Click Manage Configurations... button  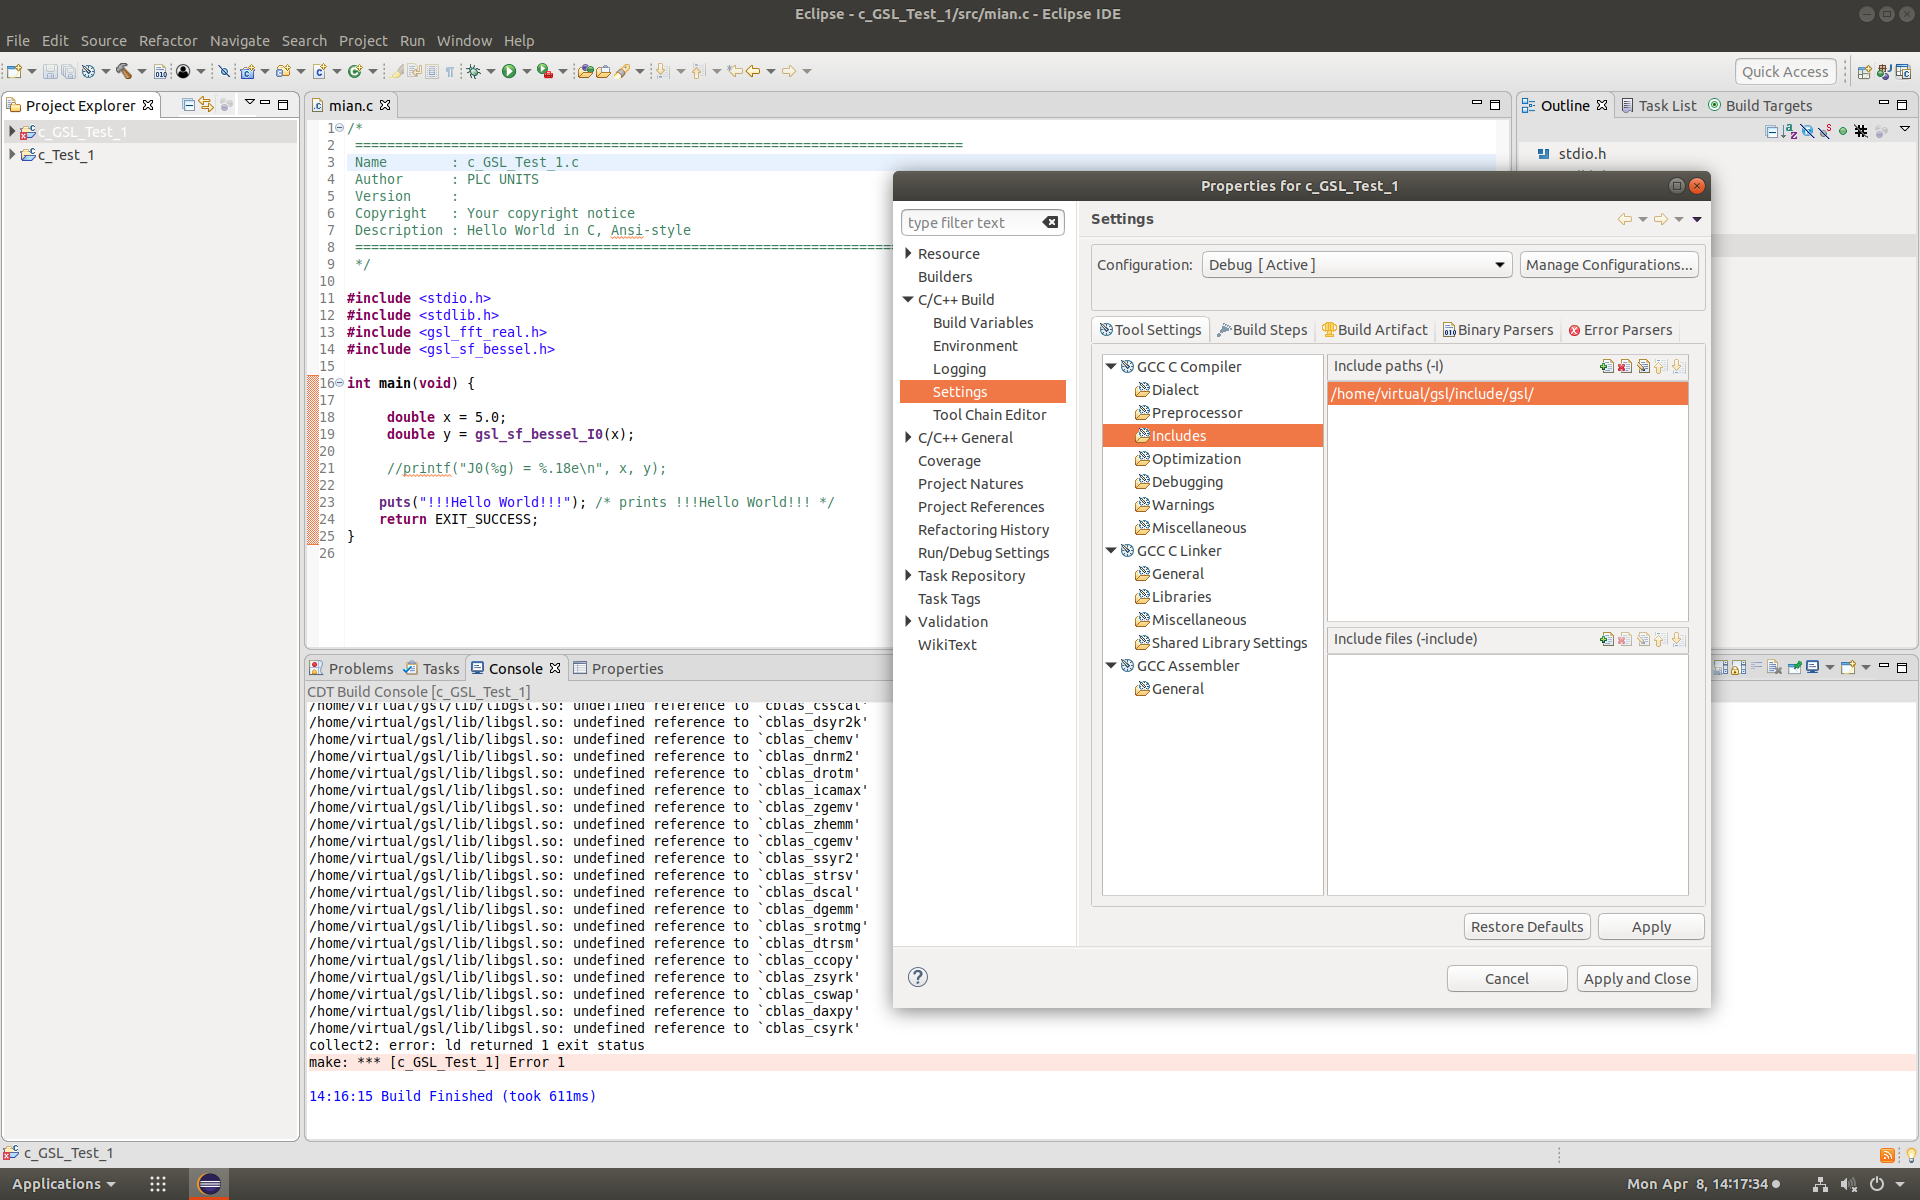(x=1609, y=265)
